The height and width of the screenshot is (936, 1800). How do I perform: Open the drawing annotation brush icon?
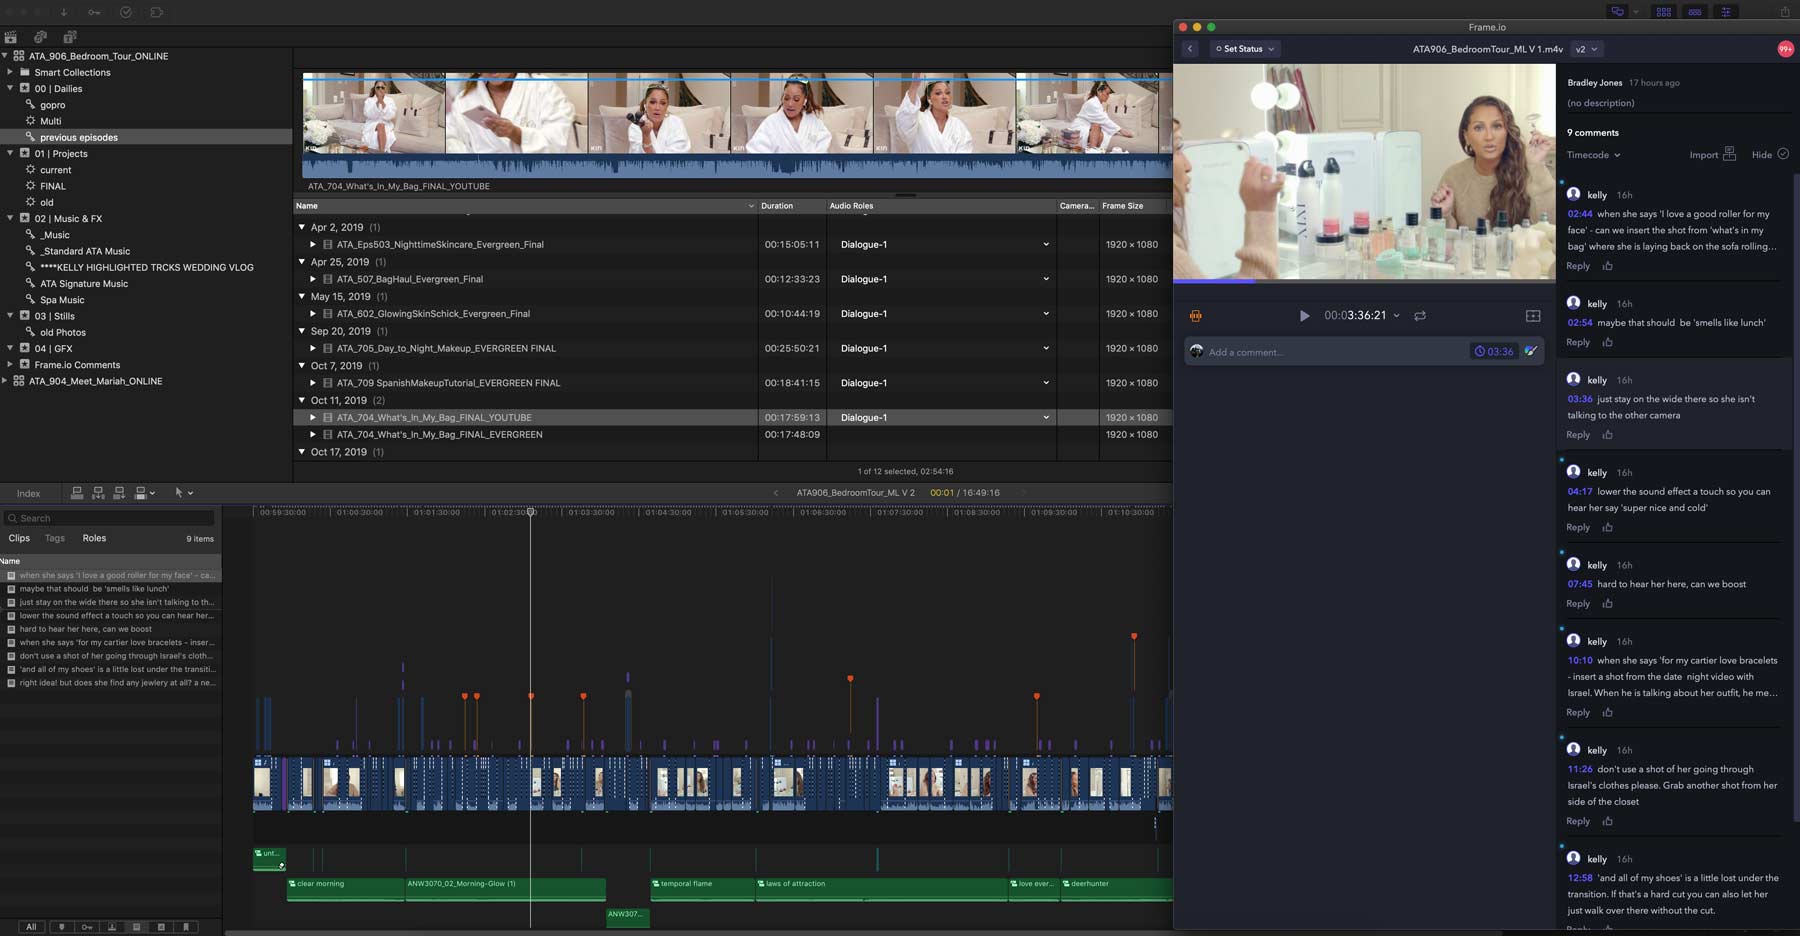tap(1531, 351)
